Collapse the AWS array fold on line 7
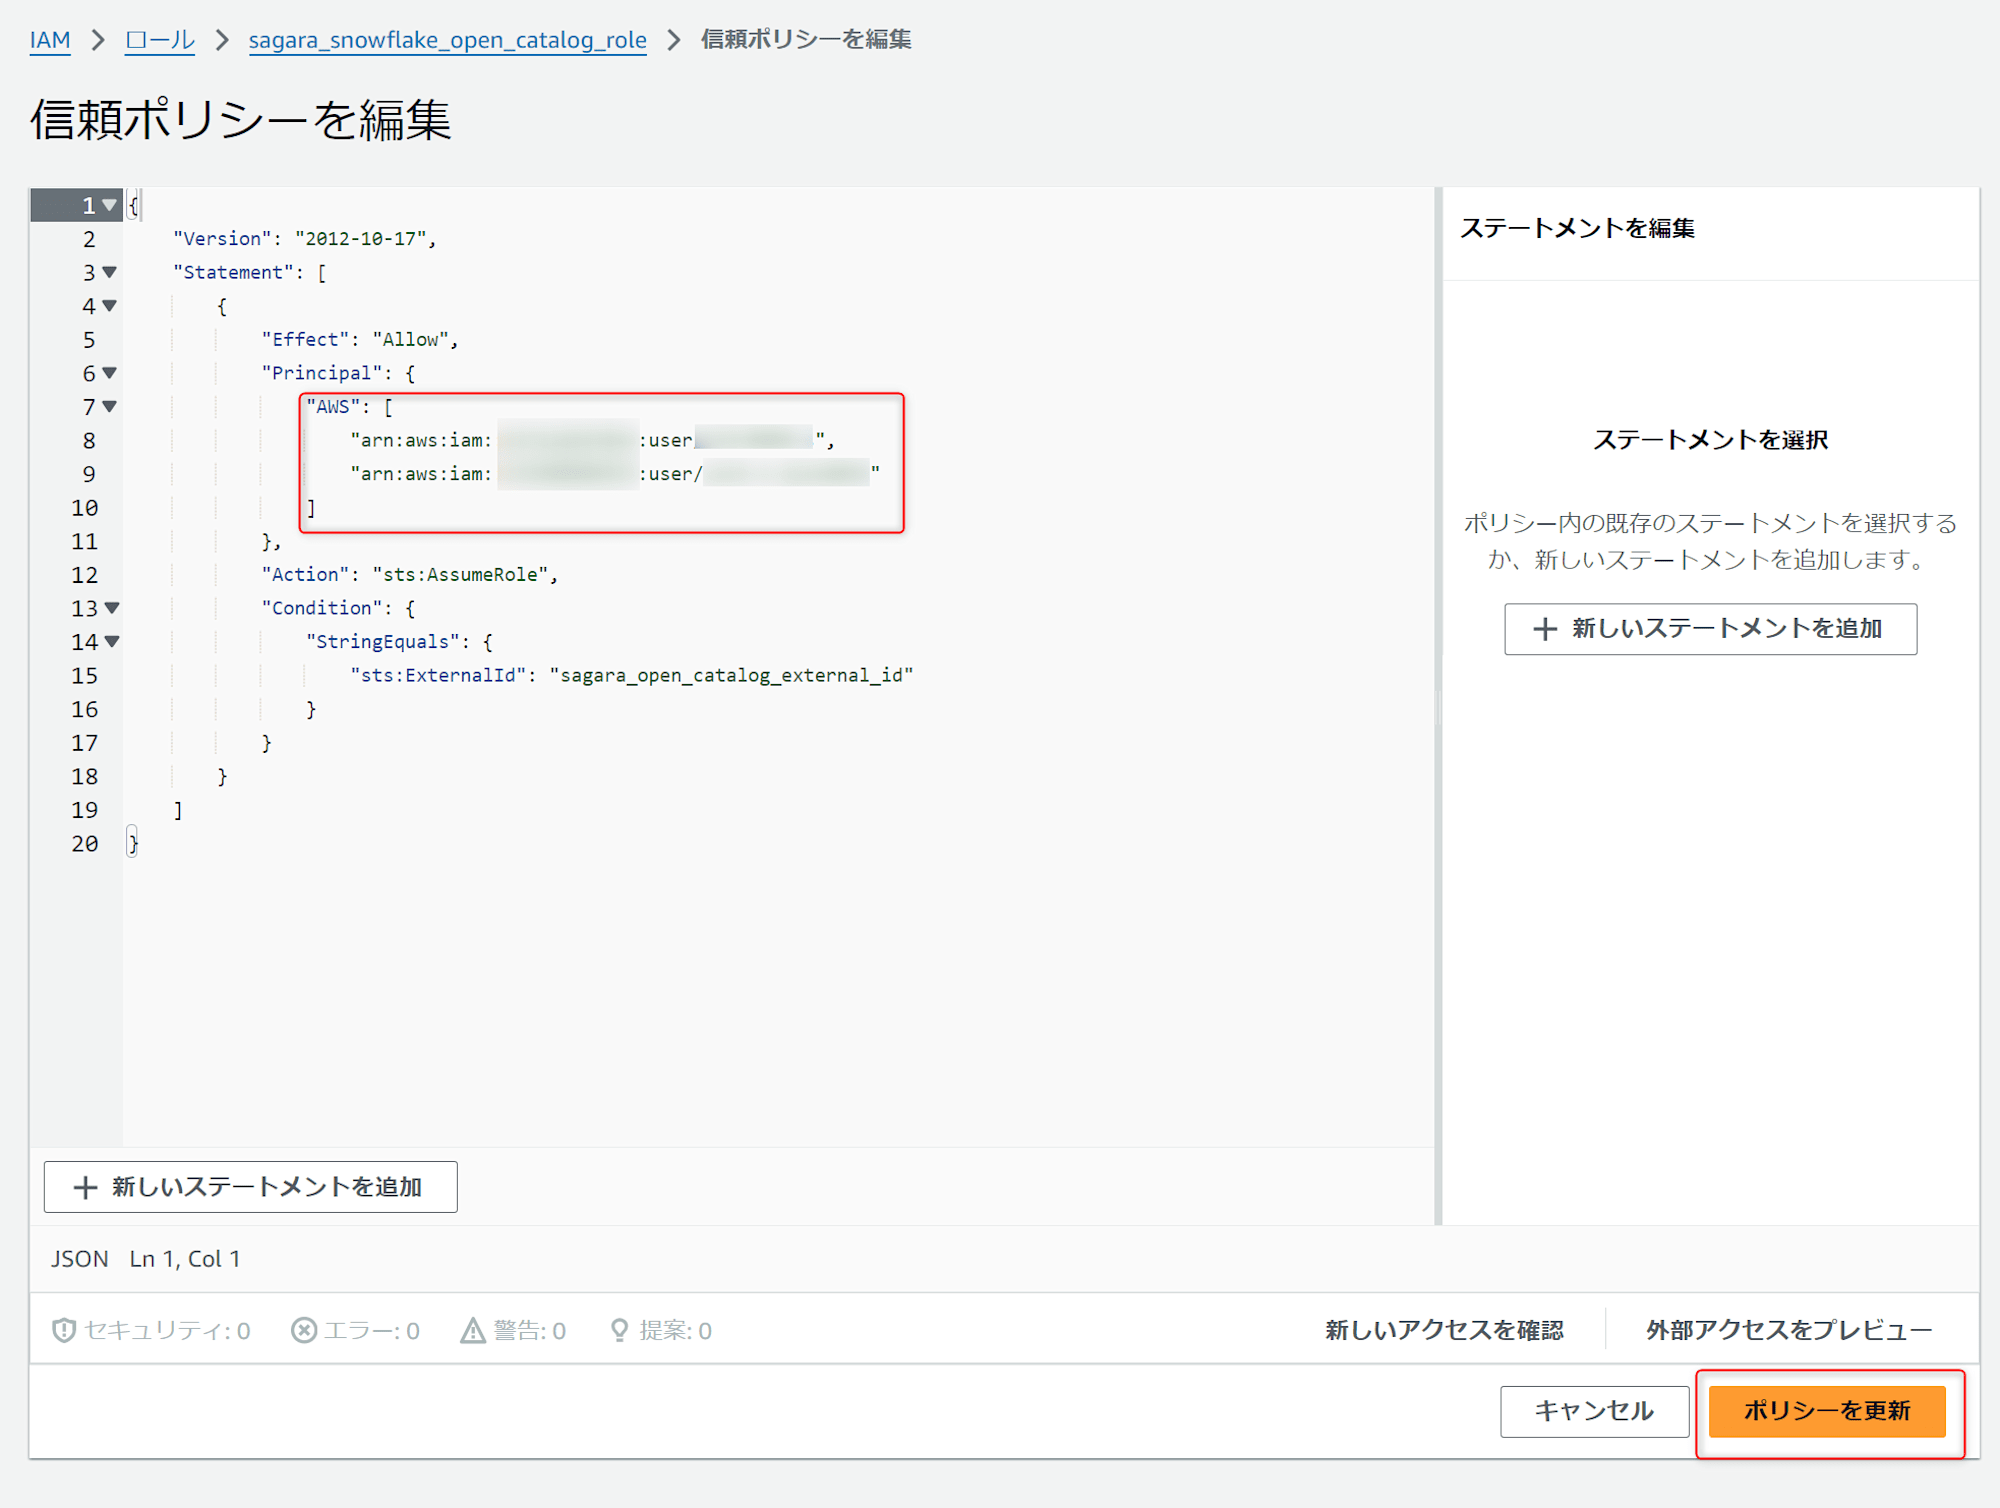Screen dimensions: 2000x1508 click(x=110, y=407)
